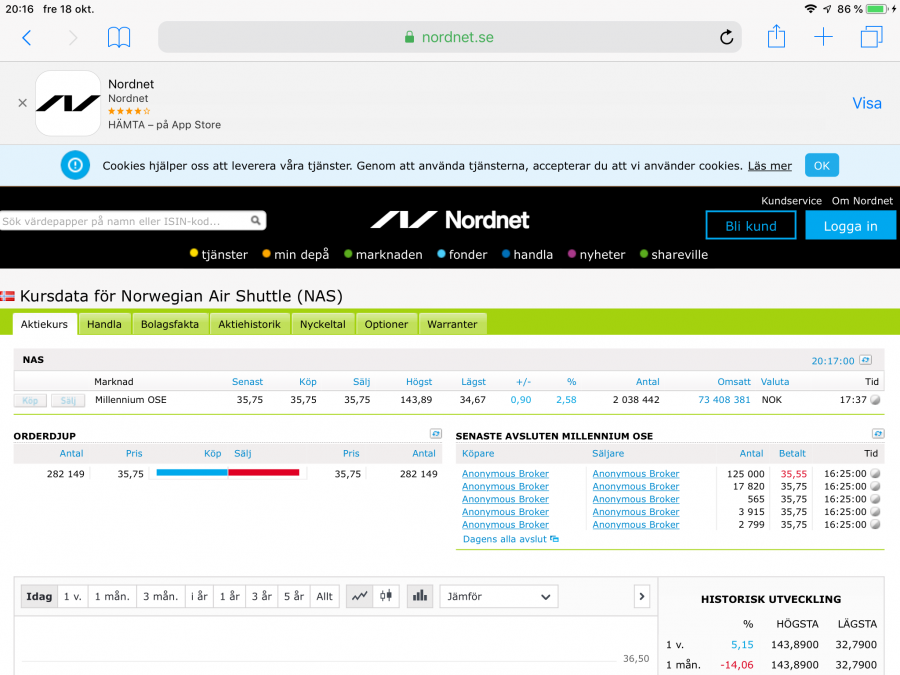Open the Jämför dropdown
Screen dimensions: 900x675
(498, 597)
